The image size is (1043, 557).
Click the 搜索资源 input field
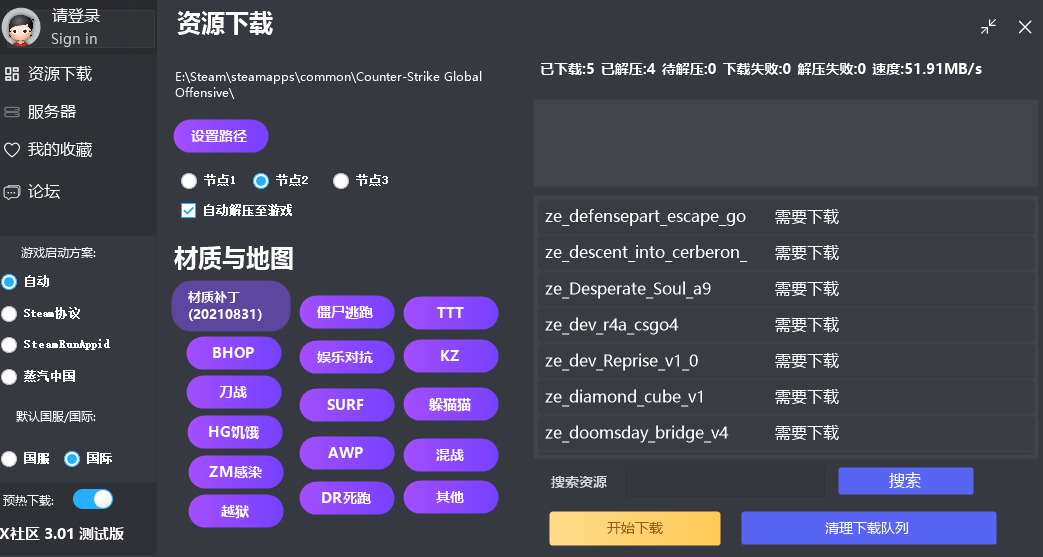click(x=725, y=481)
